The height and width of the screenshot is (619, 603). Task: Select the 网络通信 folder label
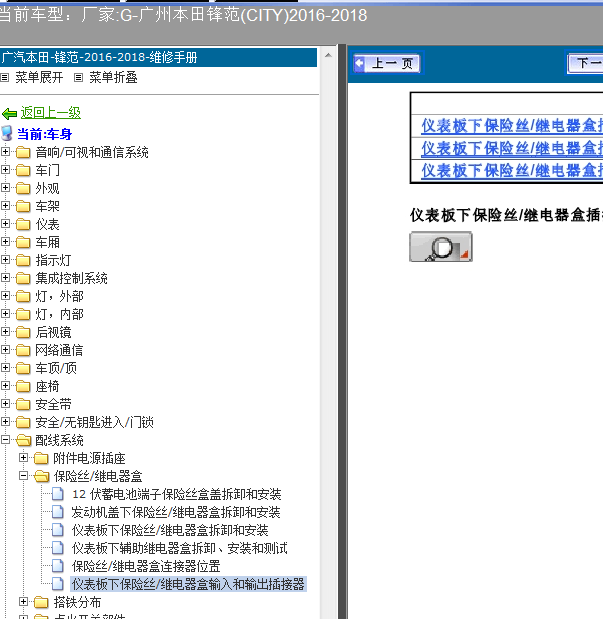pyautogui.click(x=59, y=351)
